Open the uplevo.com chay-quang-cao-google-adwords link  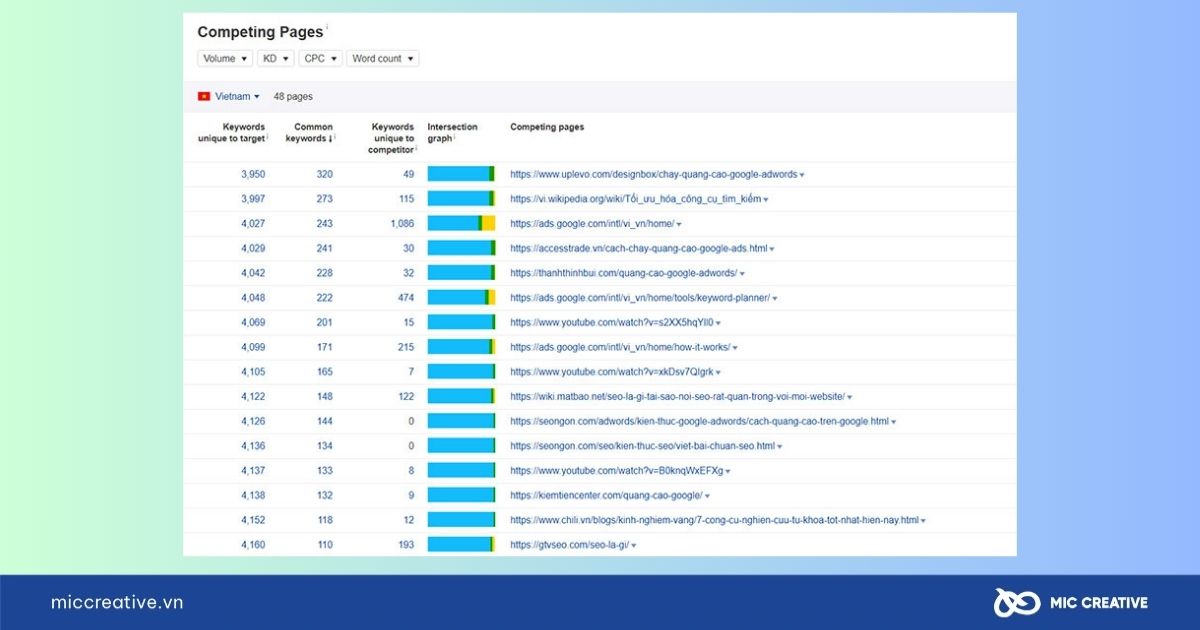654,174
